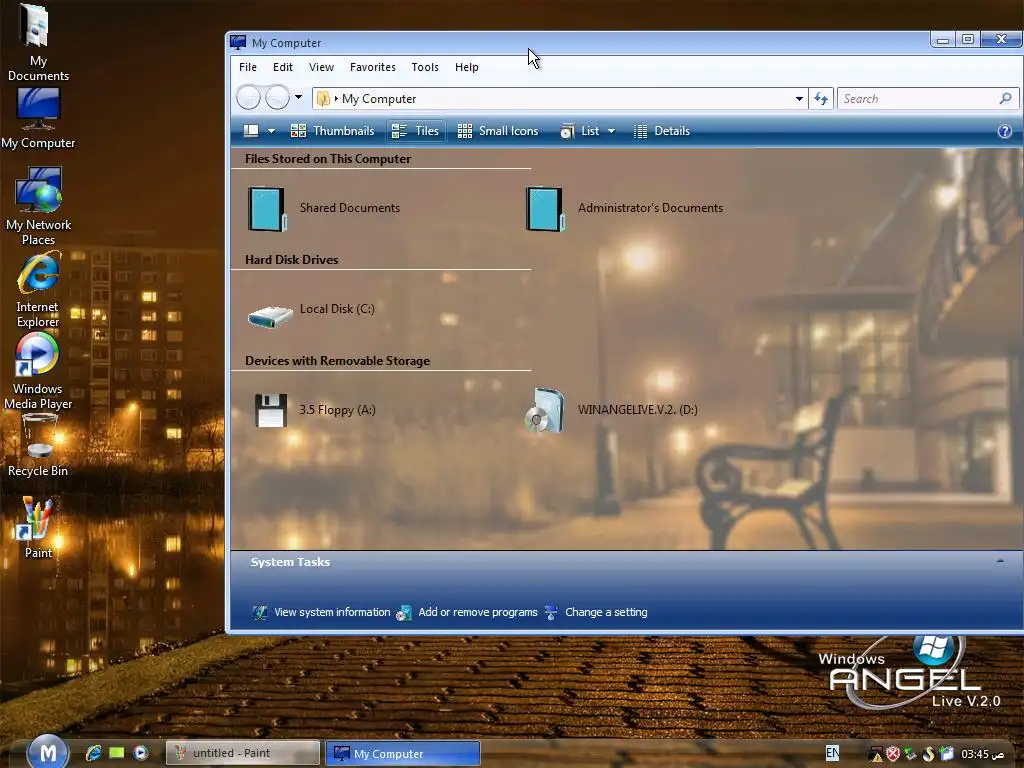Click the red shield tray icon
Viewport: 1024px width, 768px height.
[x=893, y=754]
